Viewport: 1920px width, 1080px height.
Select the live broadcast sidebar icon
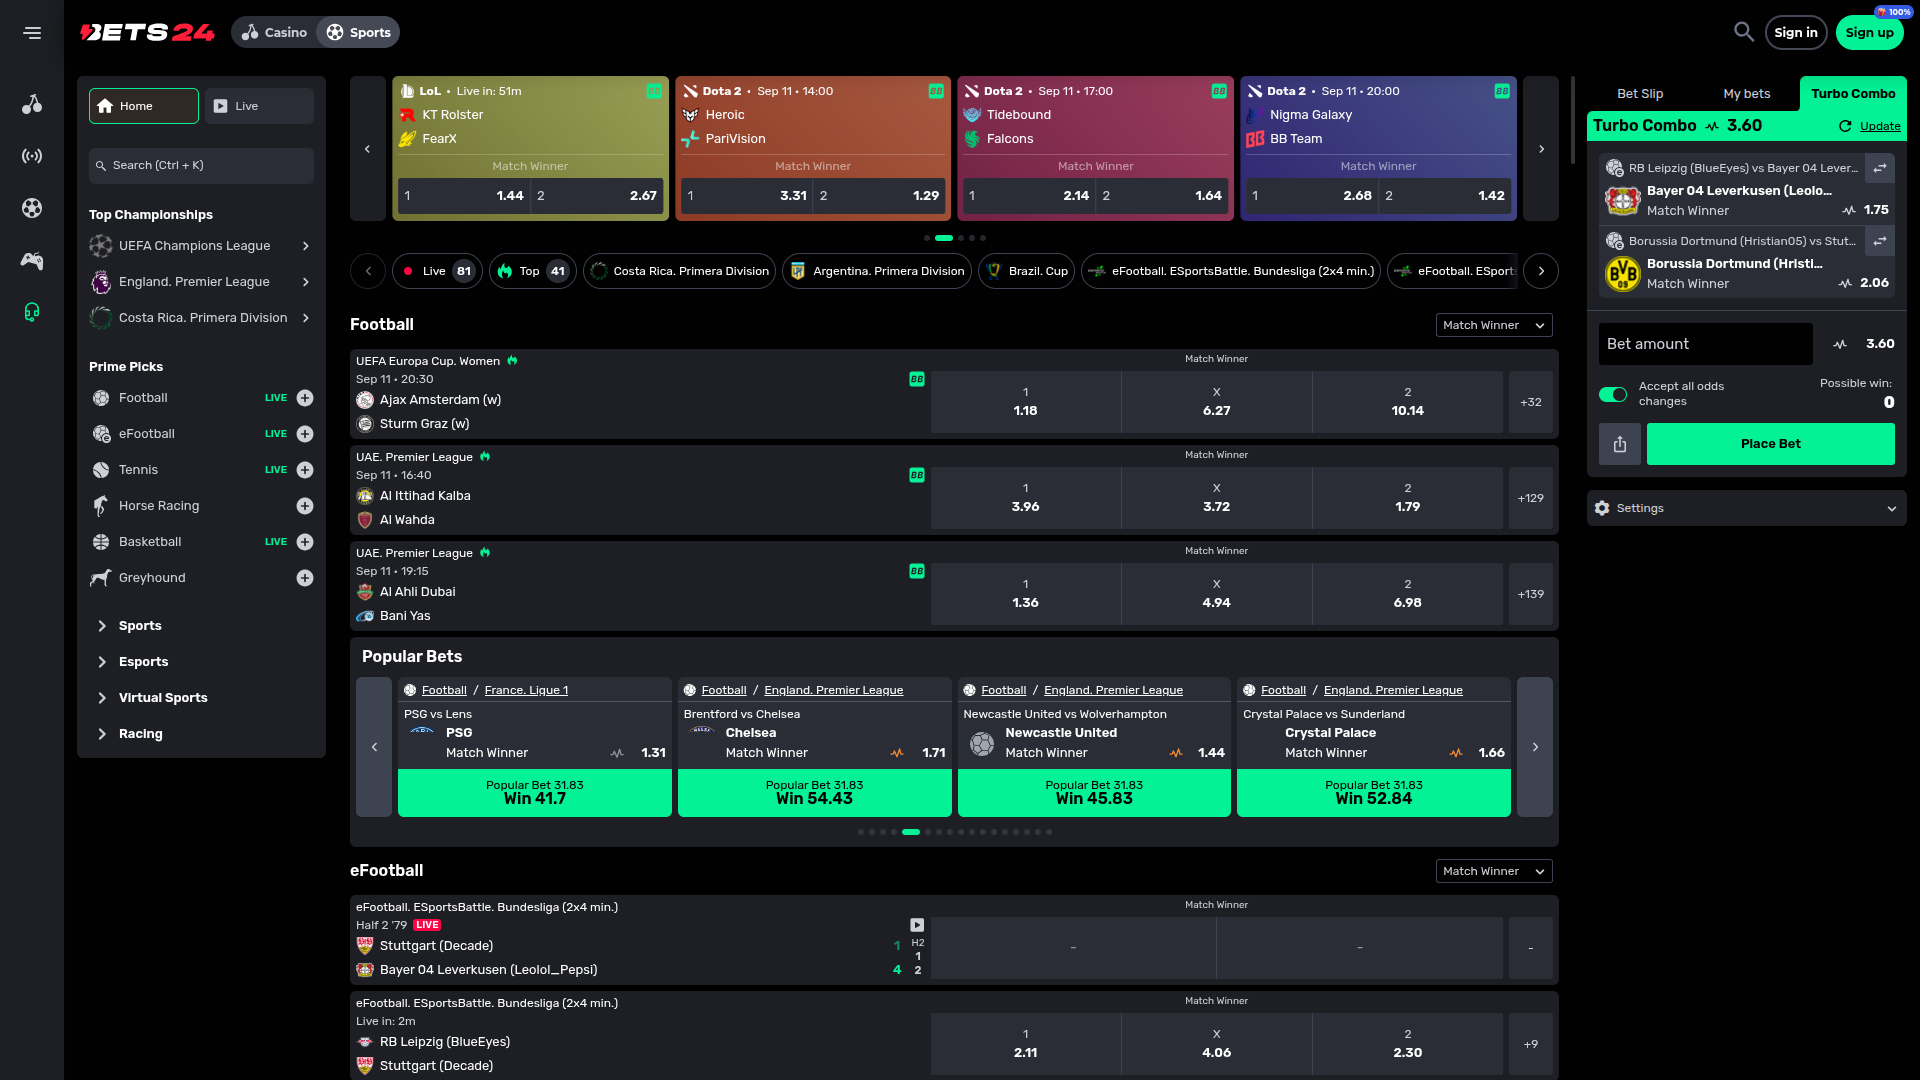tap(32, 156)
